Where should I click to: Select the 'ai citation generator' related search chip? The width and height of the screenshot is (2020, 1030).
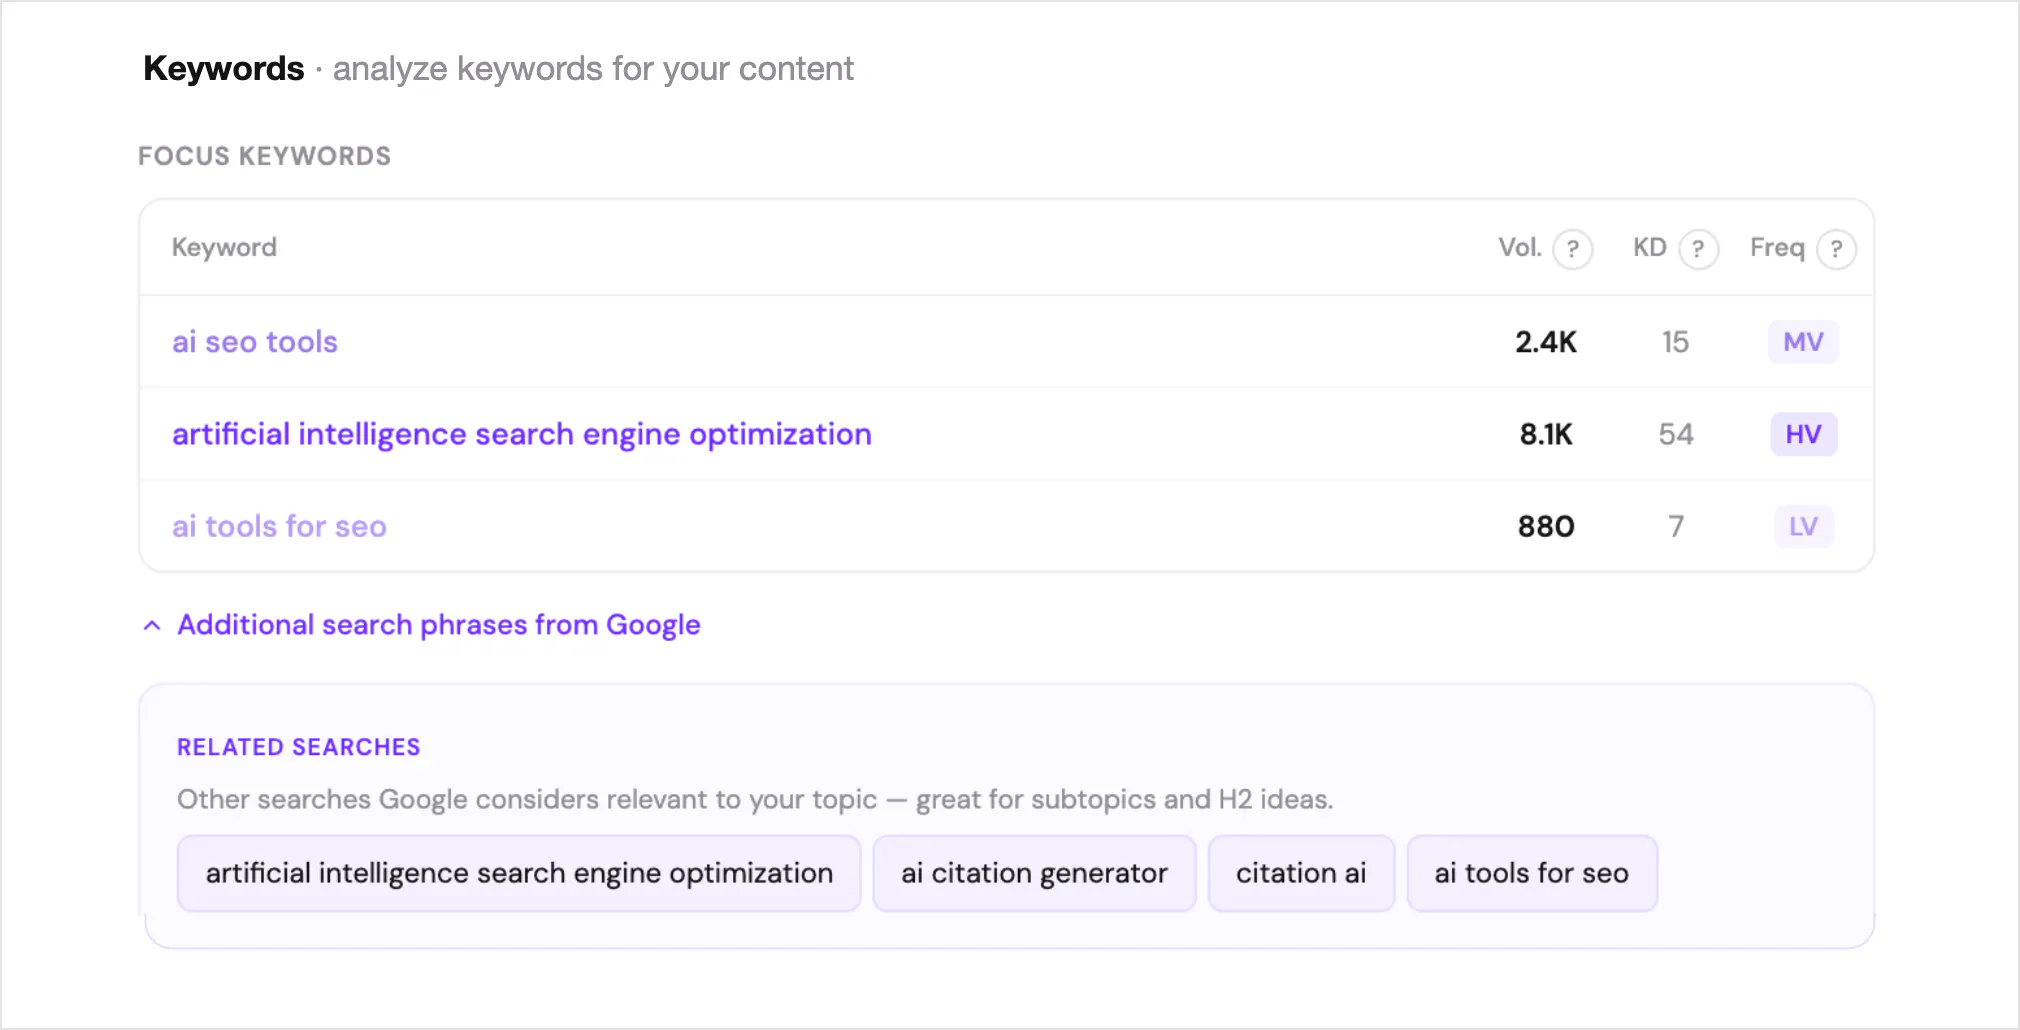coord(1034,873)
